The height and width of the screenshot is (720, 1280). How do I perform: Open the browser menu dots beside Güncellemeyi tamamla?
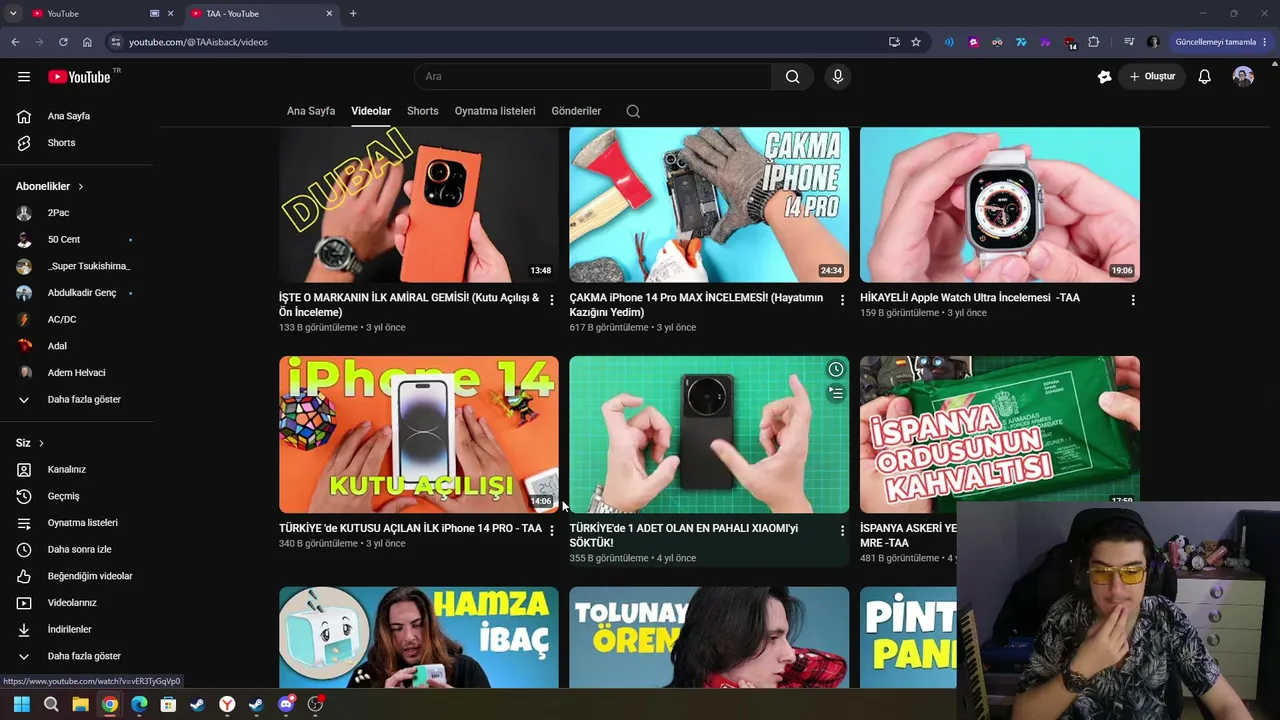click(1266, 42)
